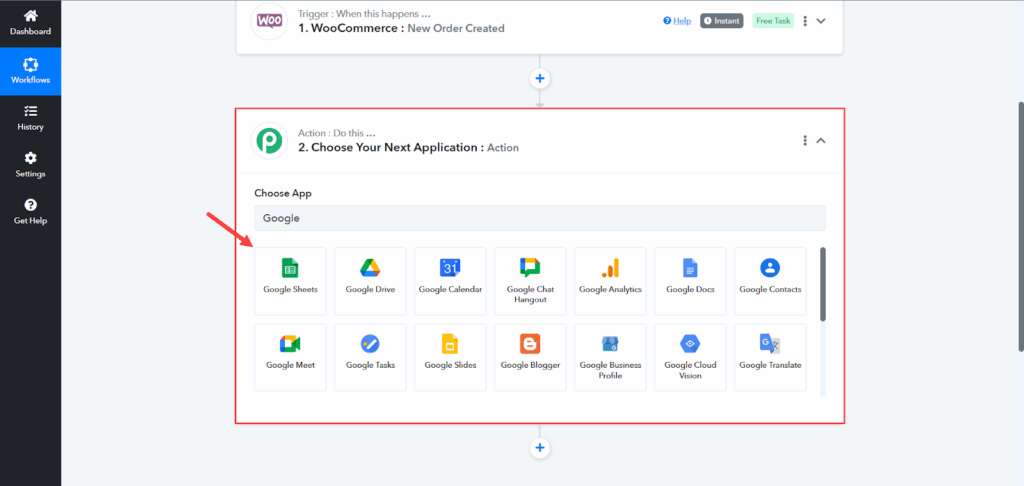Select the Google Meet app

pyautogui.click(x=290, y=357)
